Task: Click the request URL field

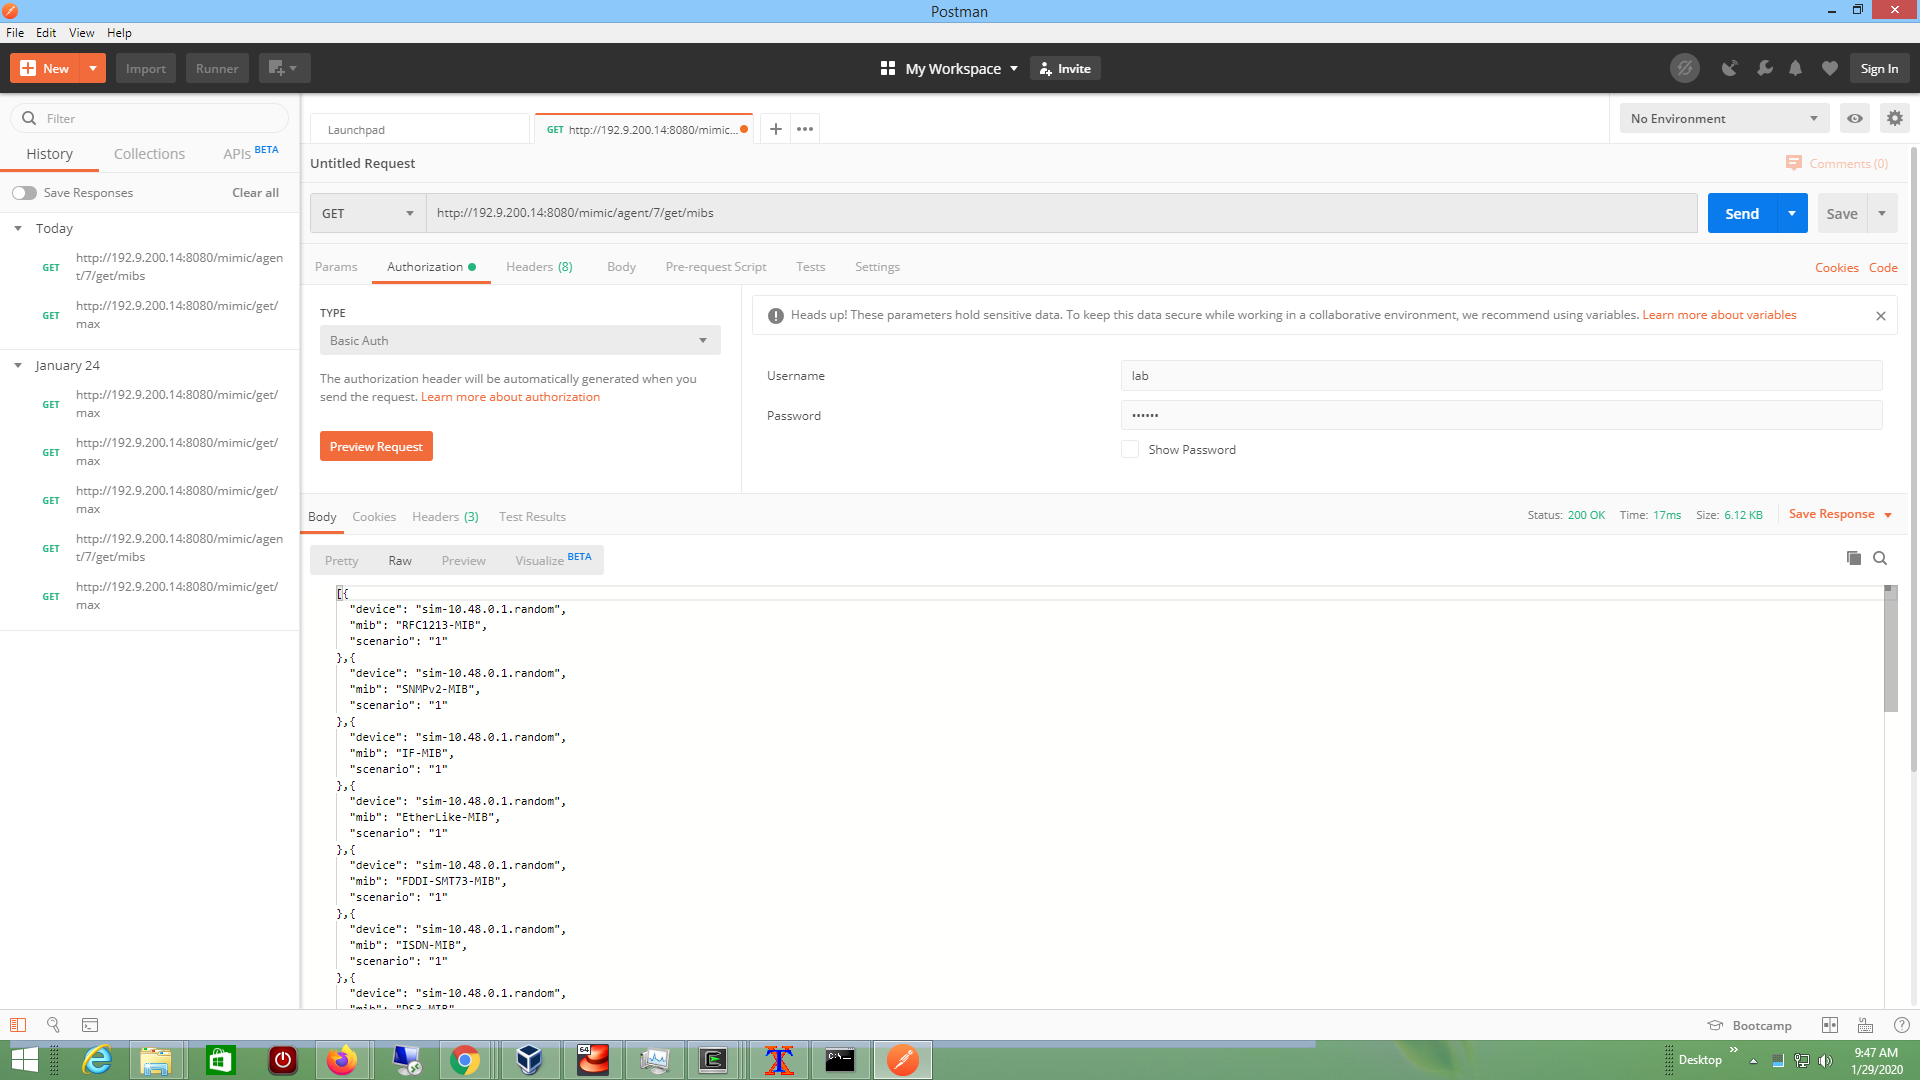Action: pyautogui.click(x=1061, y=213)
